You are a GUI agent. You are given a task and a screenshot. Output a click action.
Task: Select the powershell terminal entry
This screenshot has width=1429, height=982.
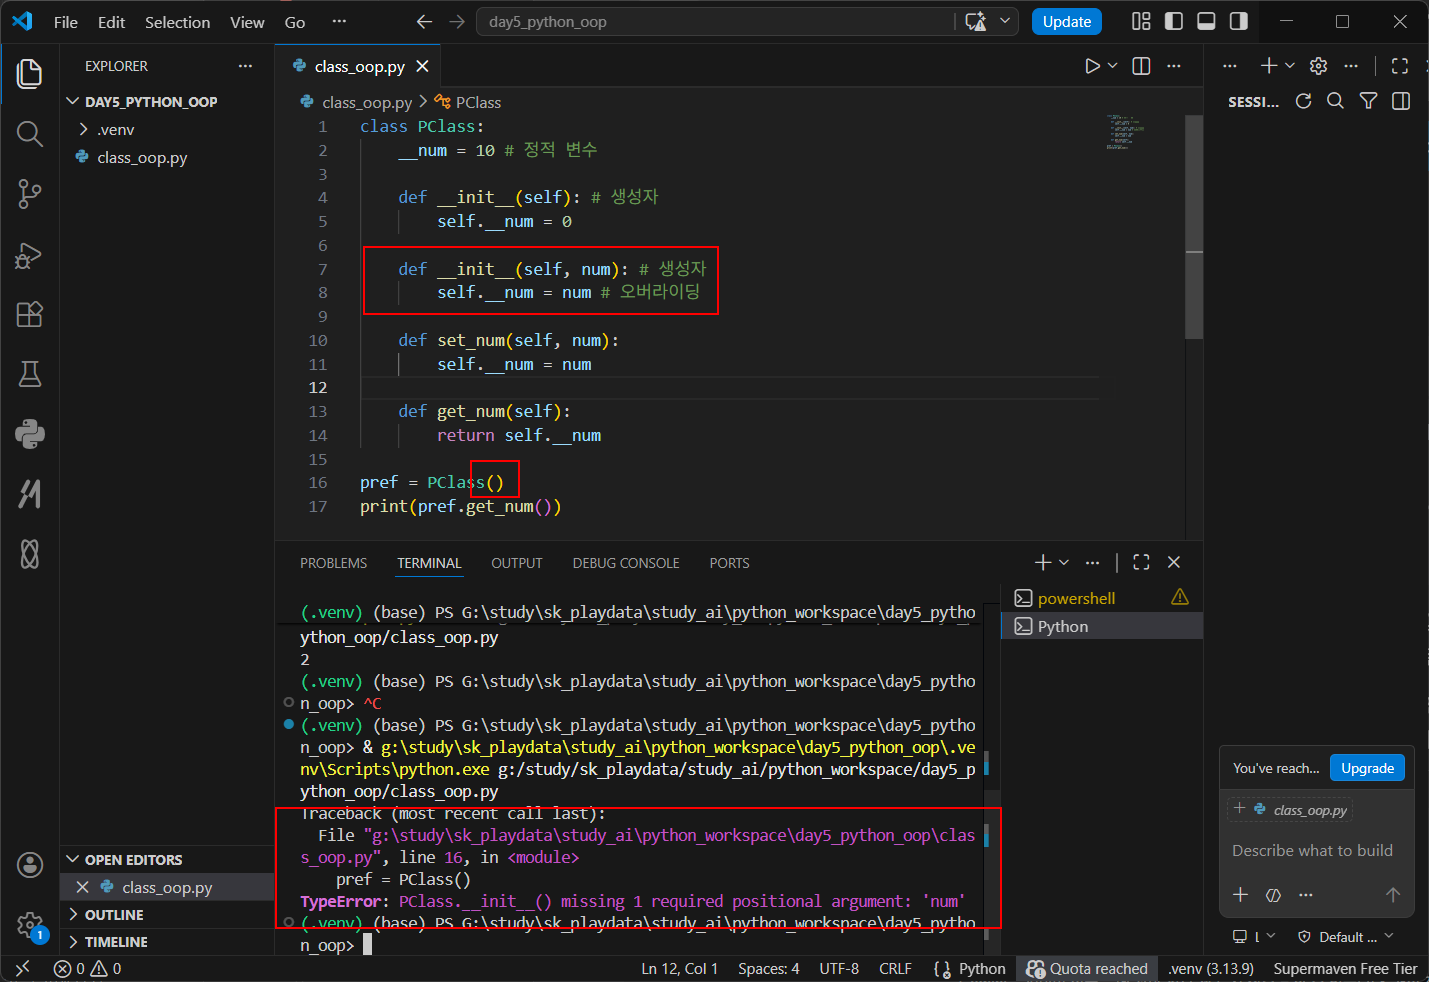coord(1102,598)
